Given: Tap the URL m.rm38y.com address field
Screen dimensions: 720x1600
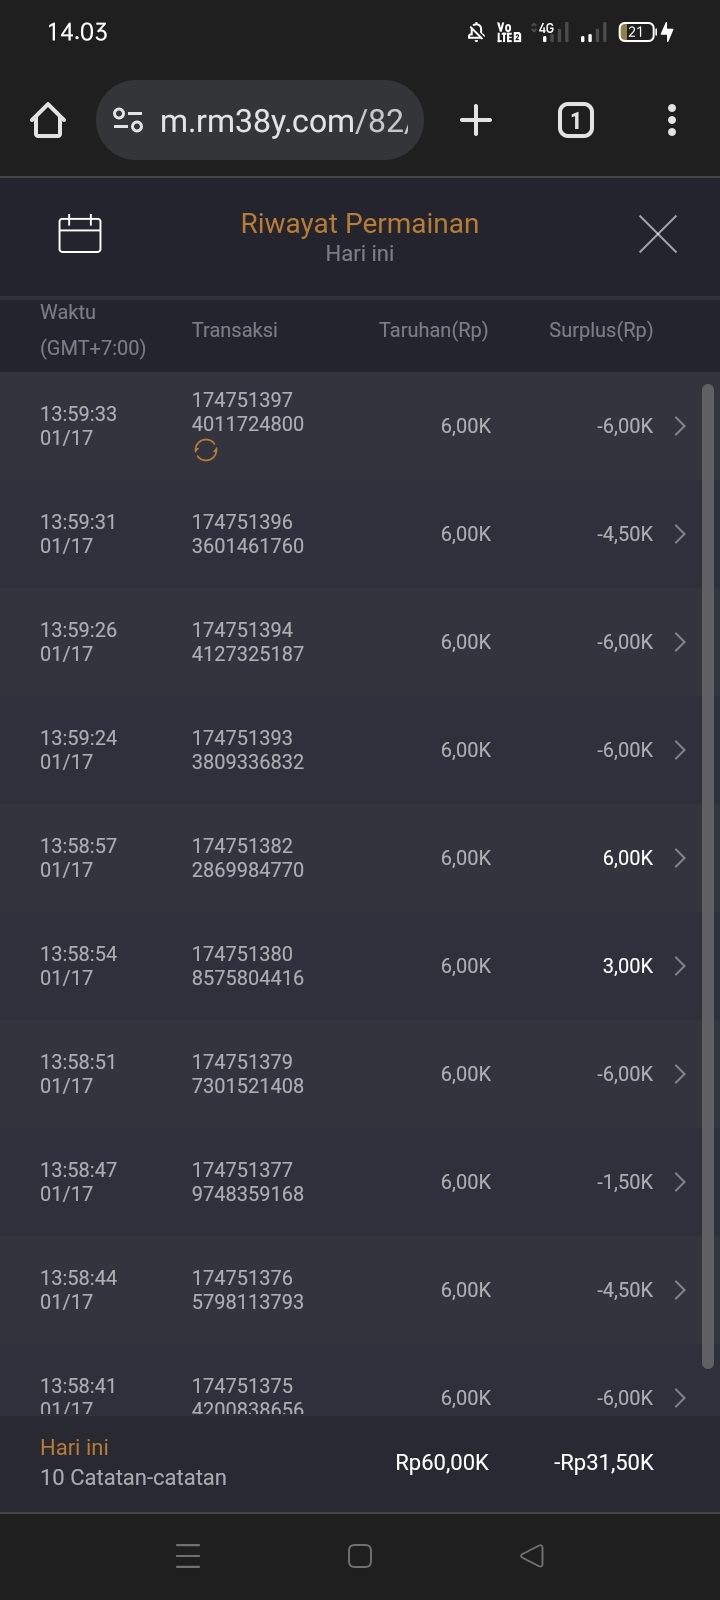Looking at the screenshot, I should click(x=284, y=121).
